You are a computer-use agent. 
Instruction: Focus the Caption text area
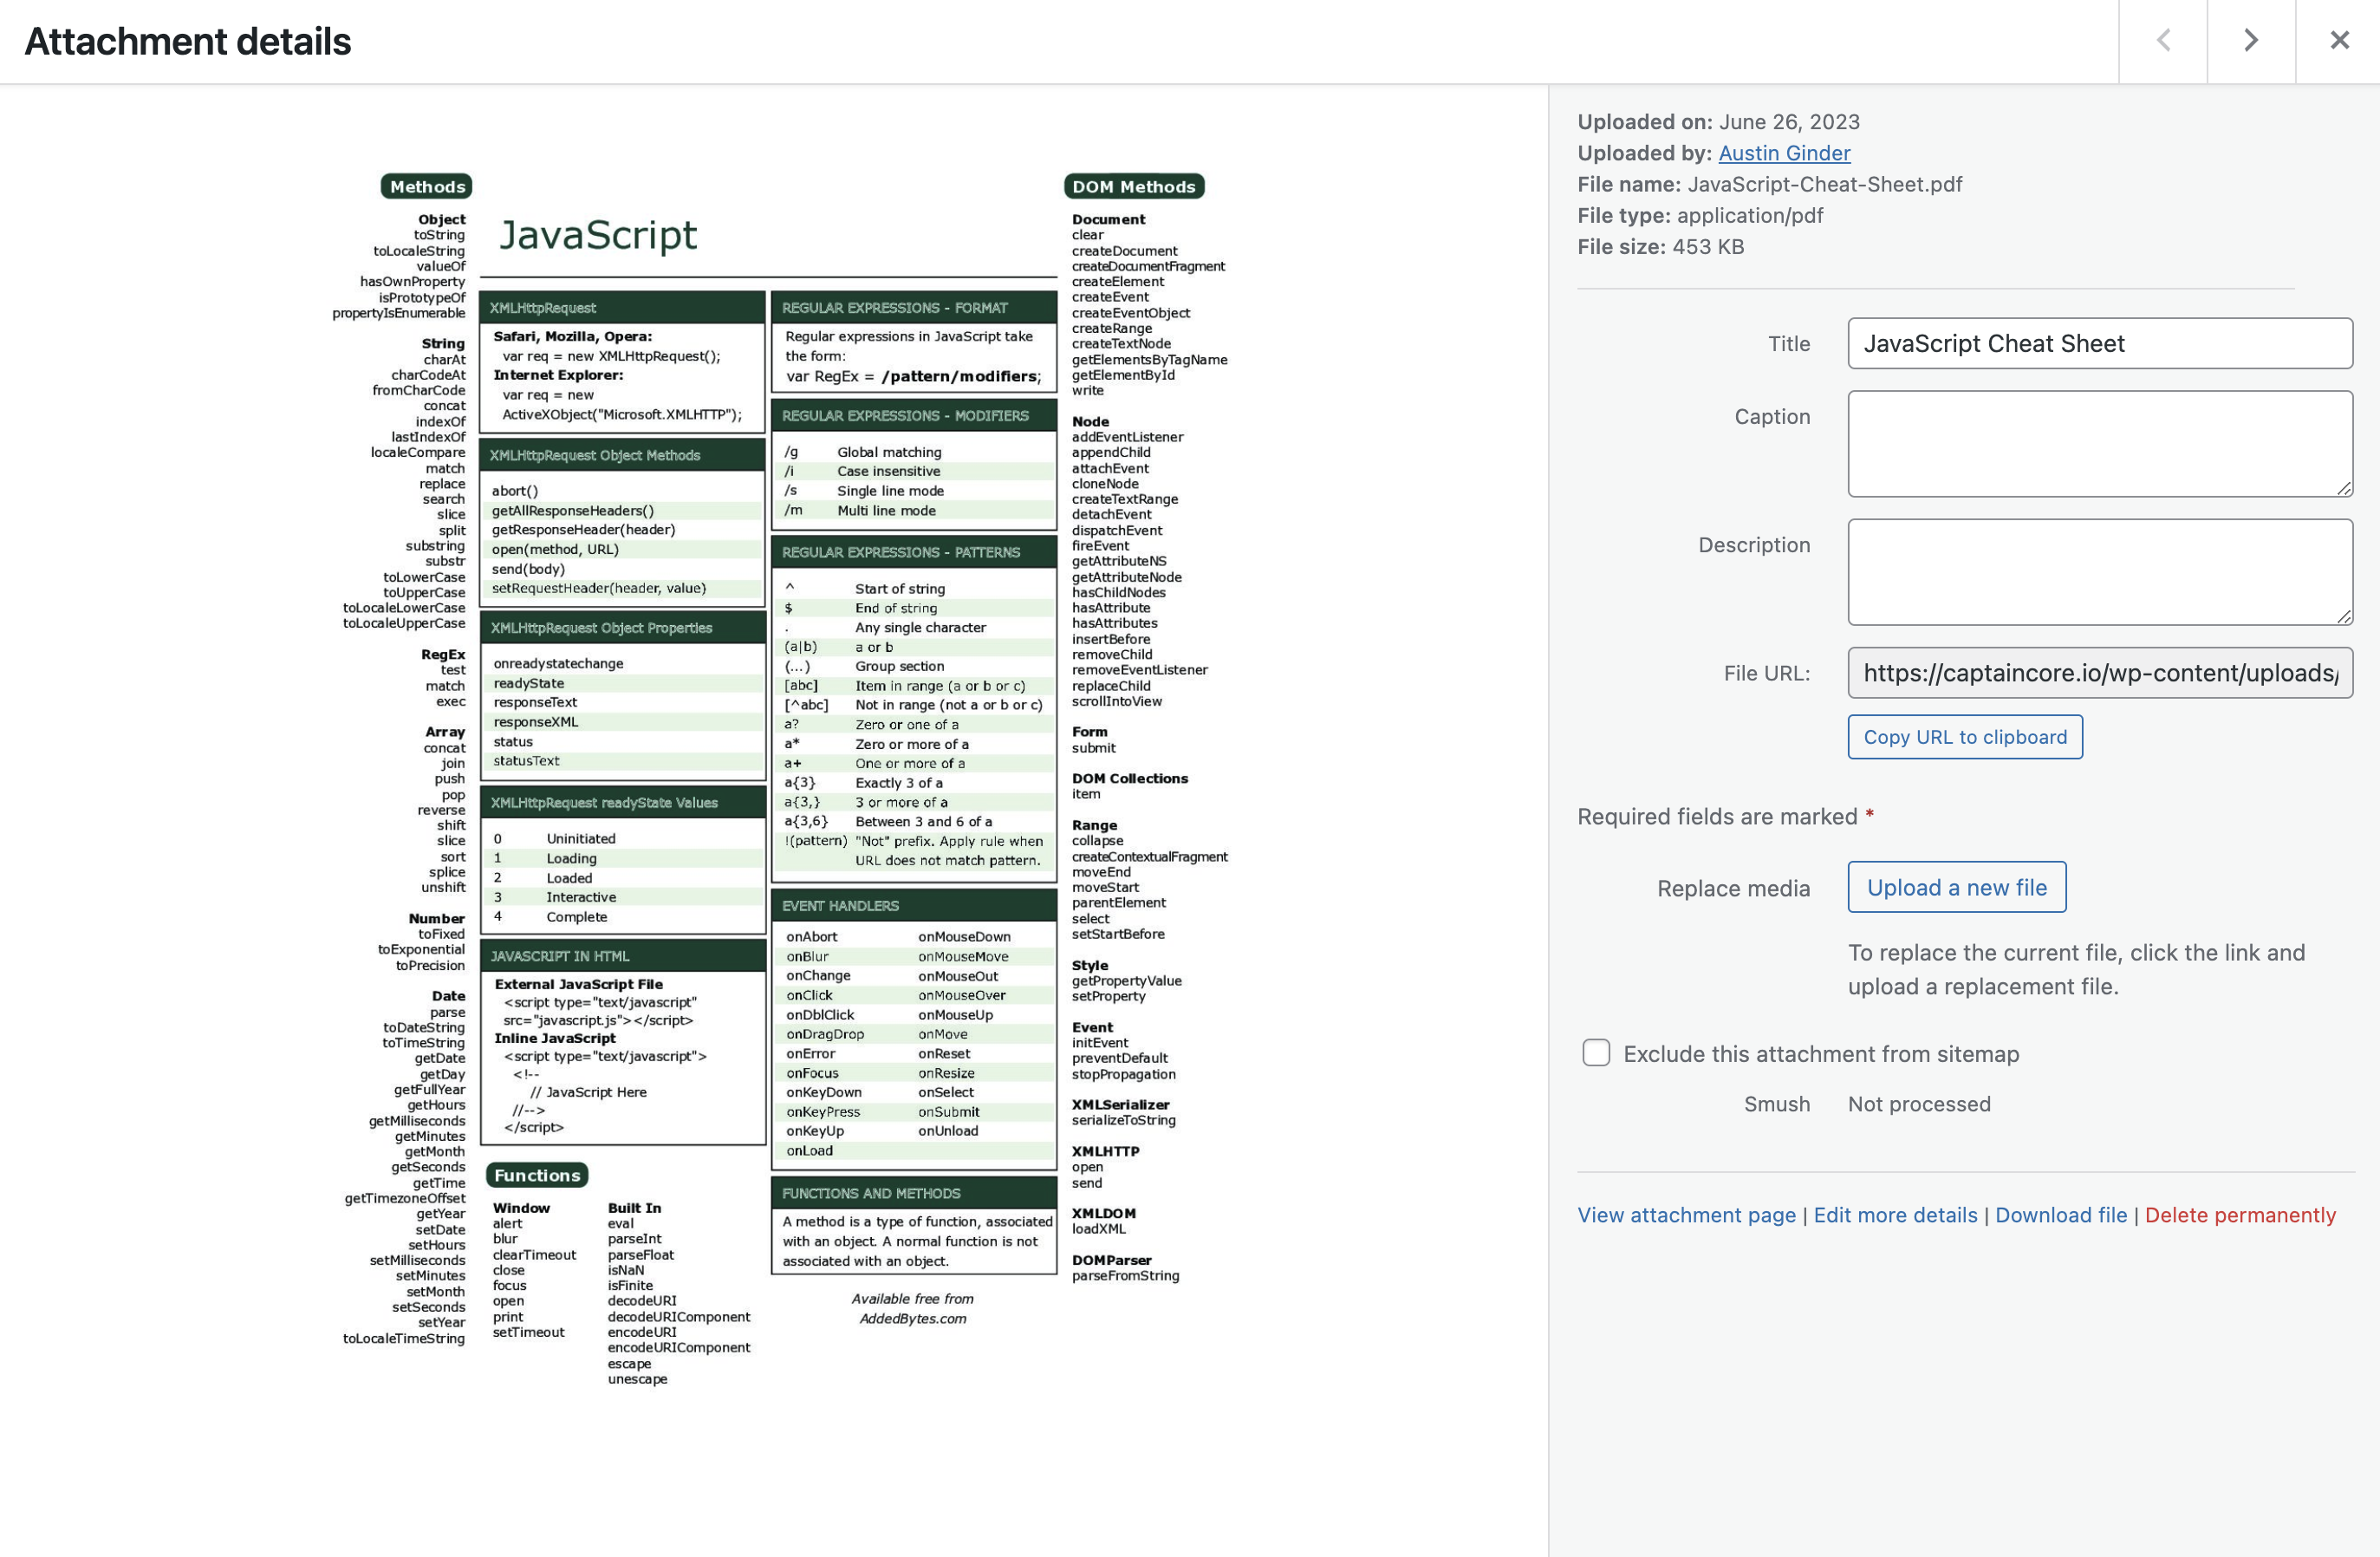tap(2100, 444)
